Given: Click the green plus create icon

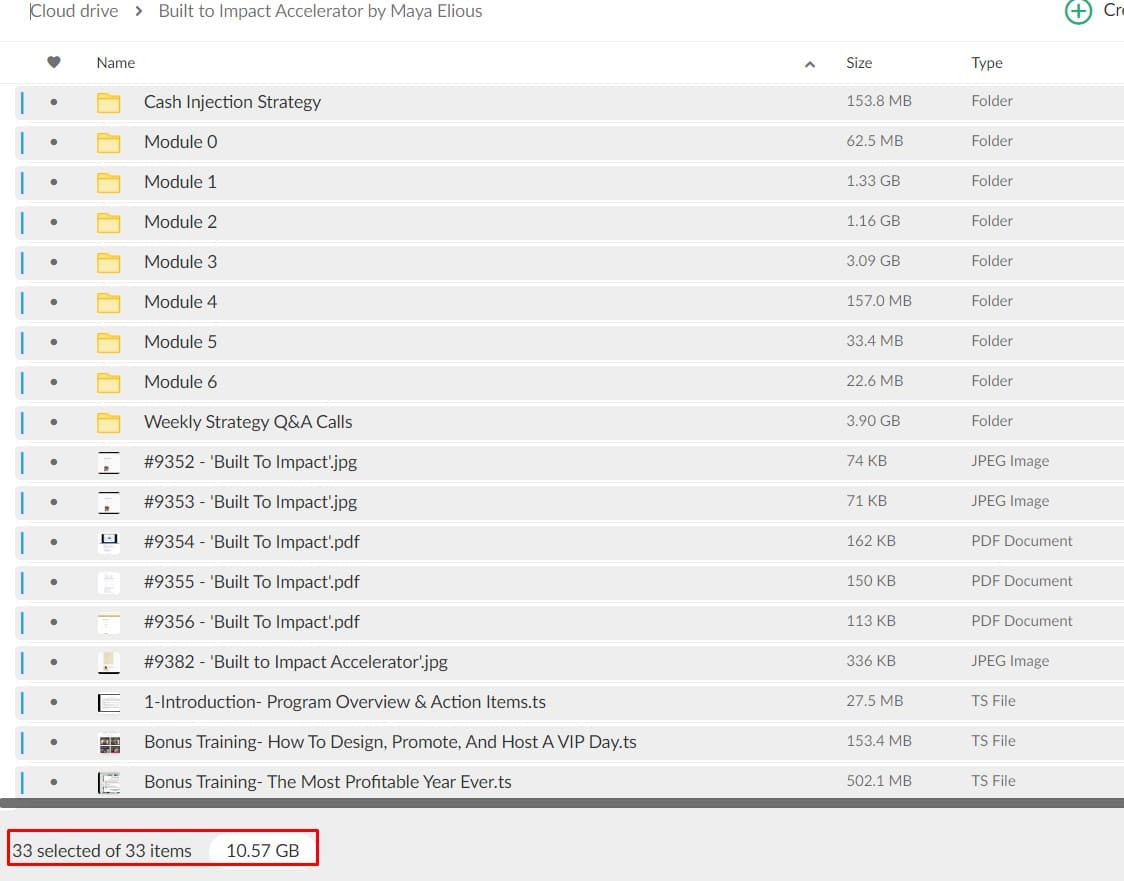Looking at the screenshot, I should pyautogui.click(x=1078, y=12).
